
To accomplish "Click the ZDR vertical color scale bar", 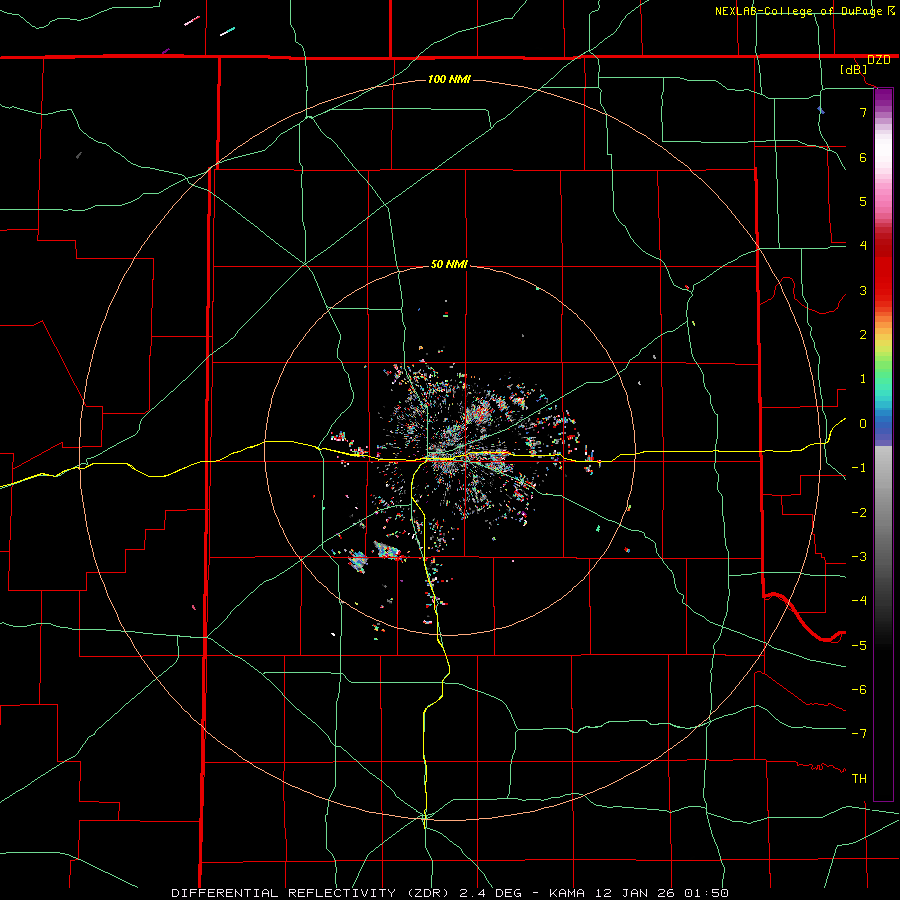I will tap(883, 445).
